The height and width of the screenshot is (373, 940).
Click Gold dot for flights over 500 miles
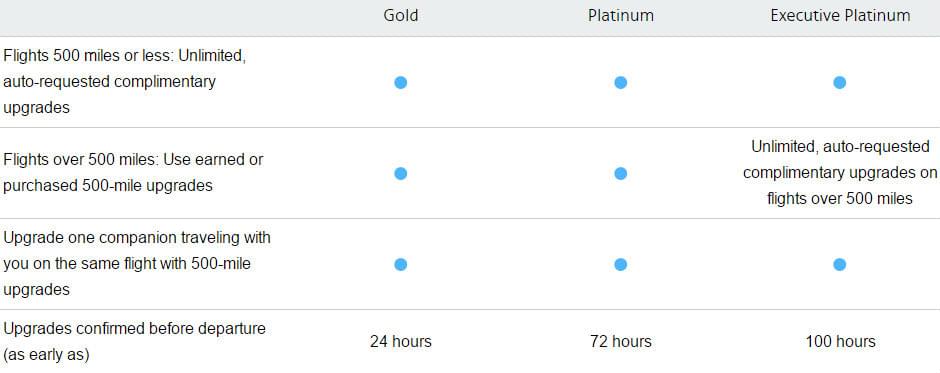click(x=400, y=173)
